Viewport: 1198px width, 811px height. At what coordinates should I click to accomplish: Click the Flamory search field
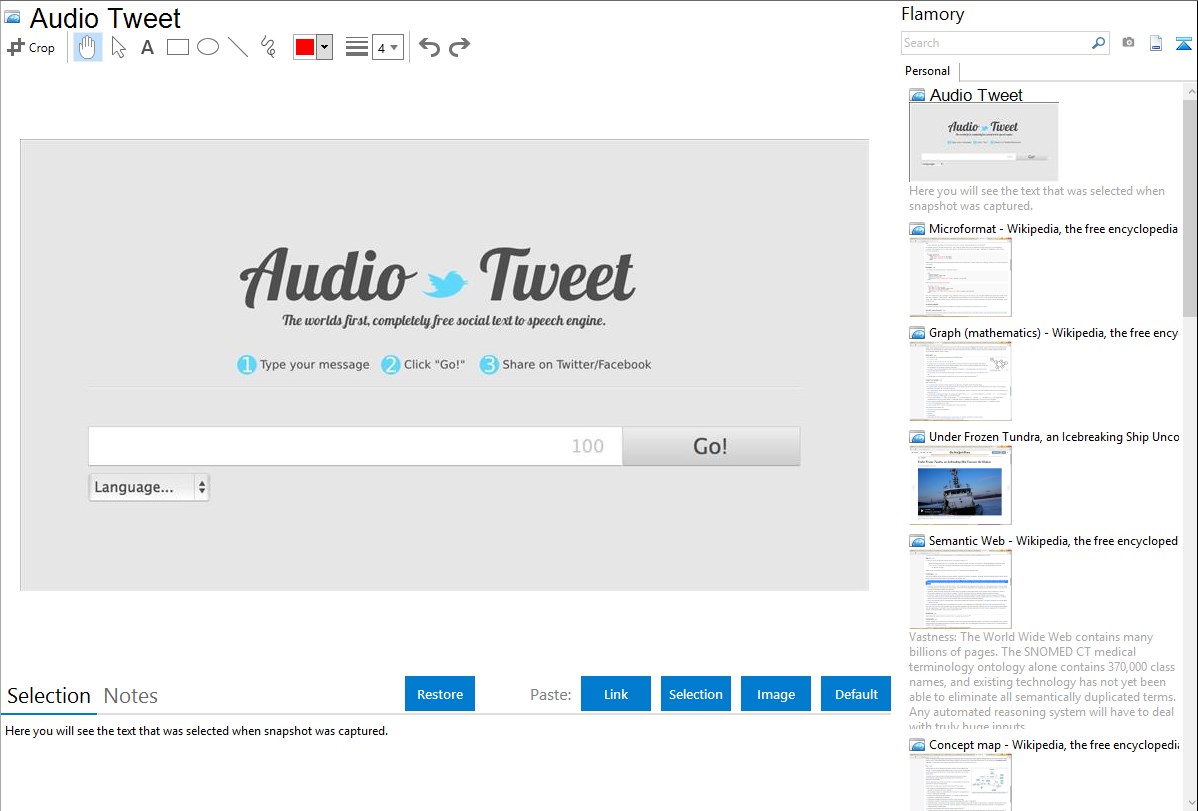click(995, 43)
